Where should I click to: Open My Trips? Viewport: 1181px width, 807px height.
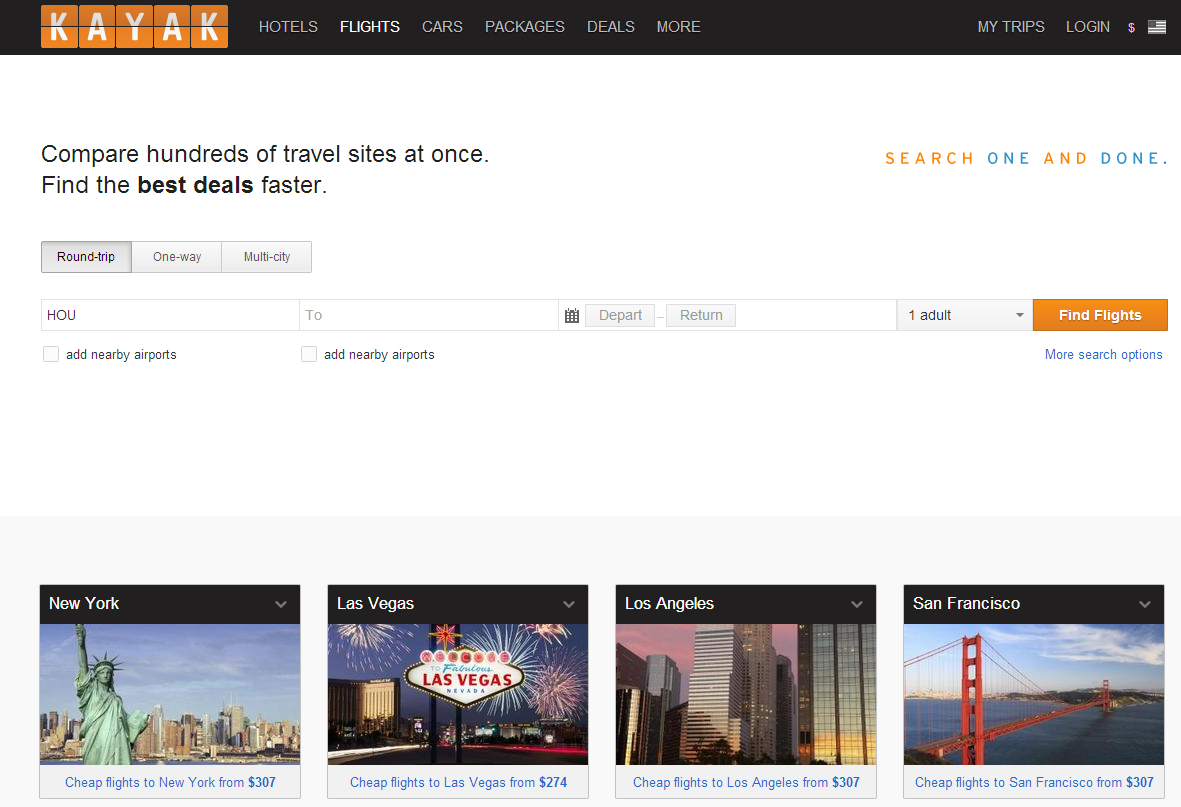pos(1011,27)
